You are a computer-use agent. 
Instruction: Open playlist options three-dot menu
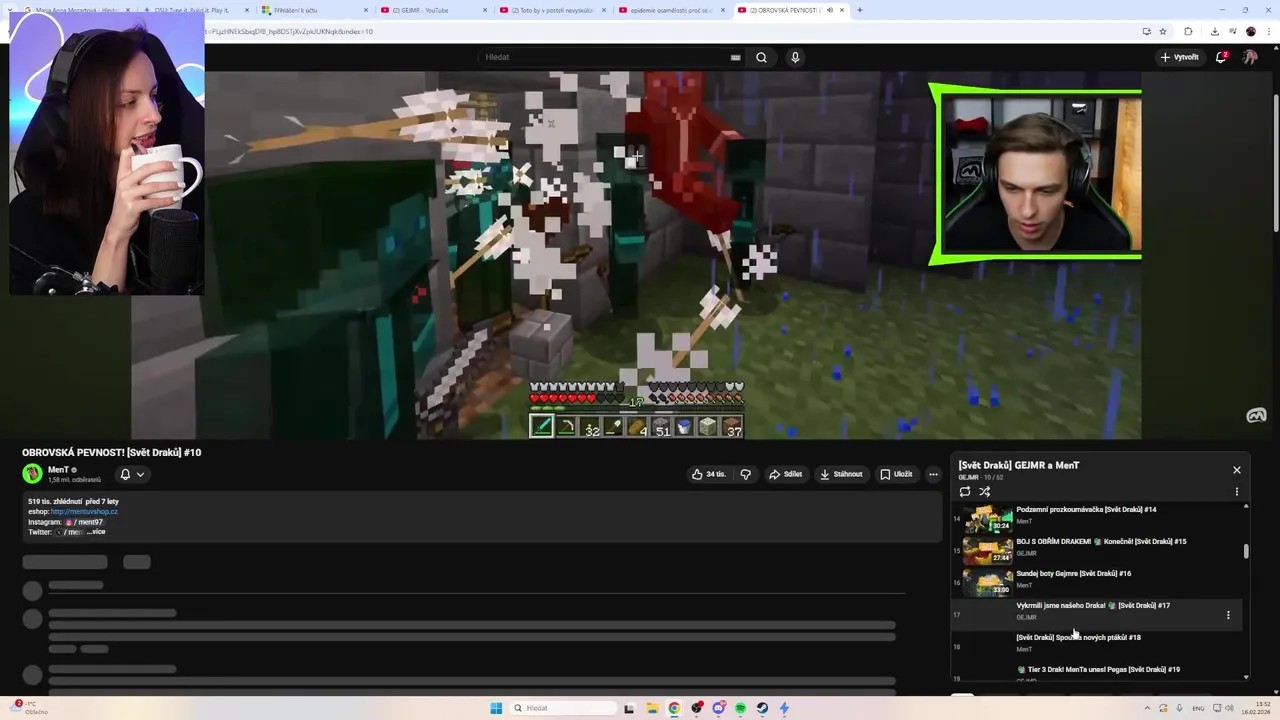click(x=1236, y=492)
